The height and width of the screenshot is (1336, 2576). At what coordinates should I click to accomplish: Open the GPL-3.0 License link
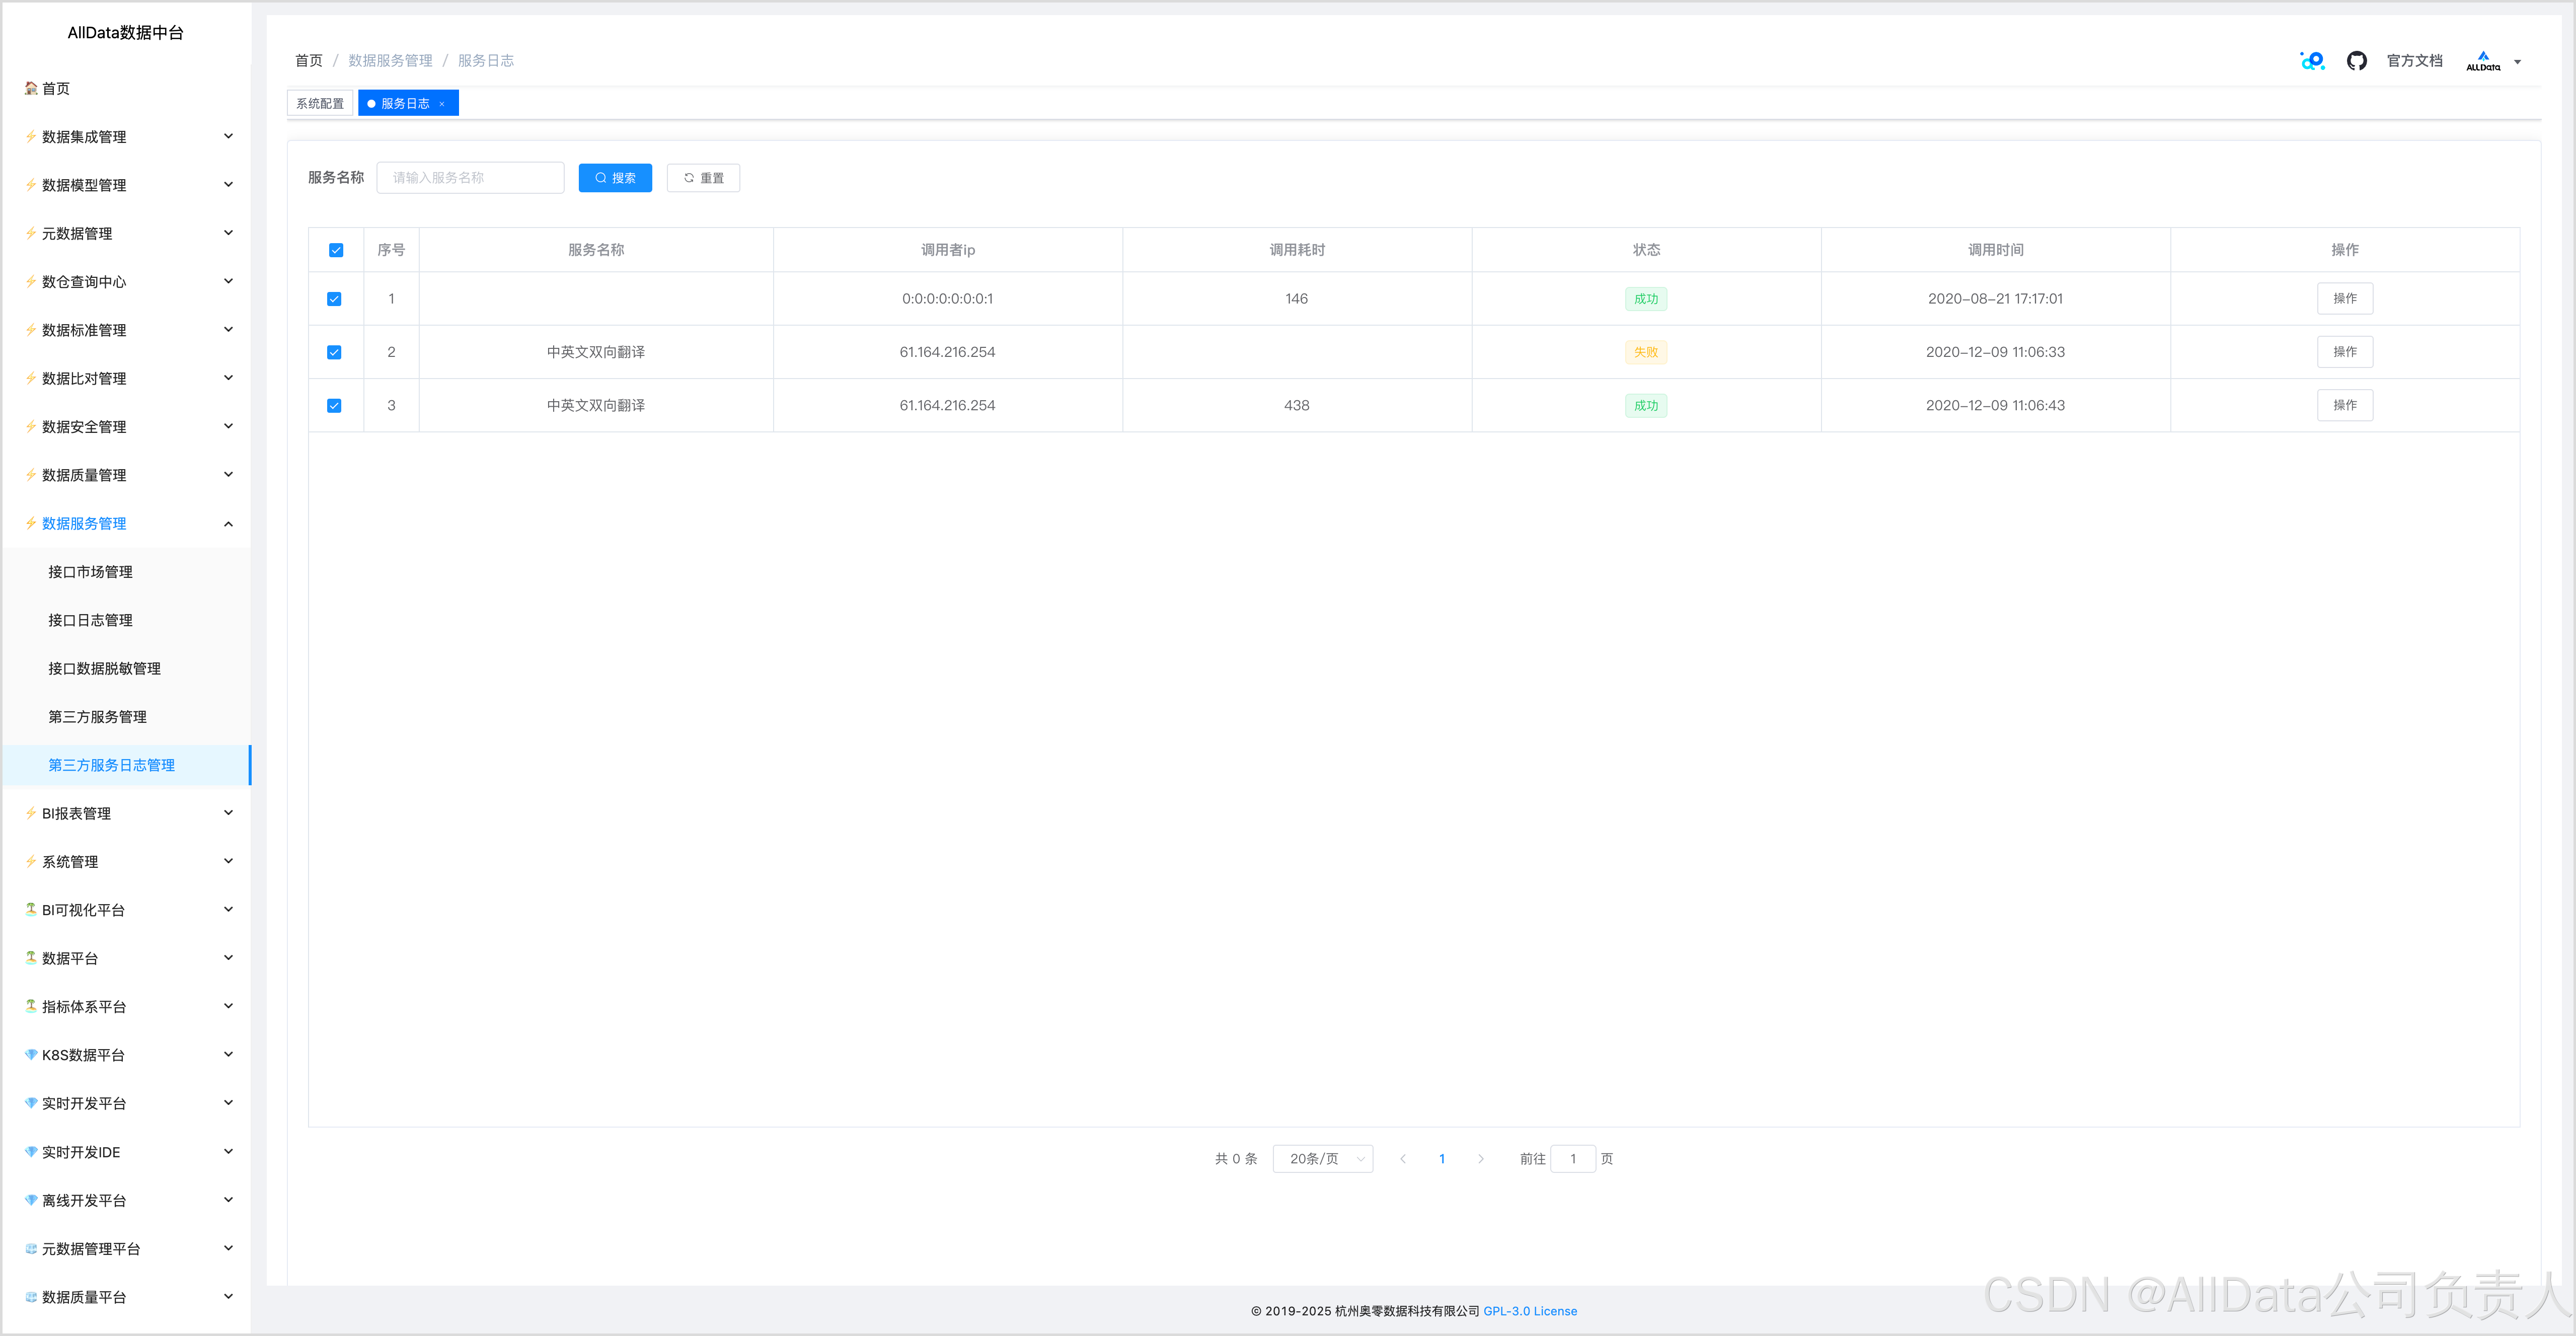click(x=1529, y=1311)
